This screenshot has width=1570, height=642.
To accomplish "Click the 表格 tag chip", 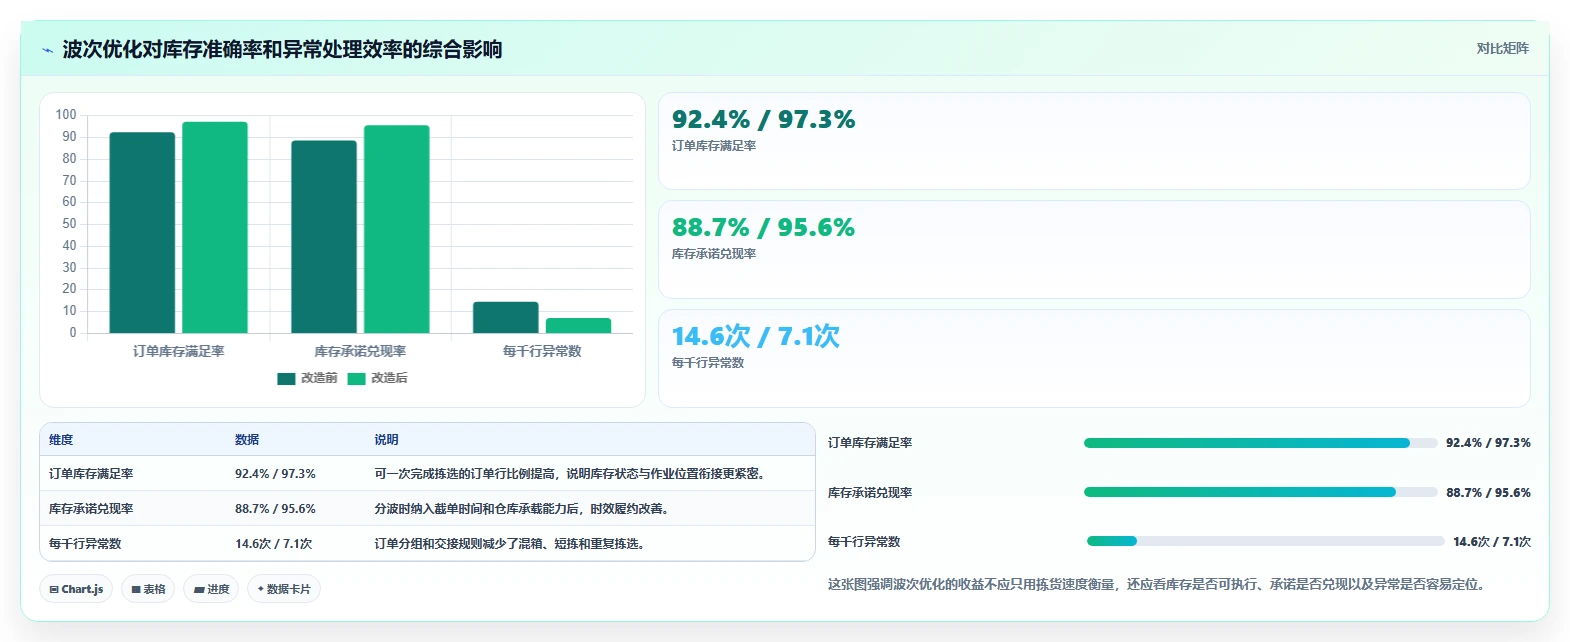I will [x=148, y=589].
